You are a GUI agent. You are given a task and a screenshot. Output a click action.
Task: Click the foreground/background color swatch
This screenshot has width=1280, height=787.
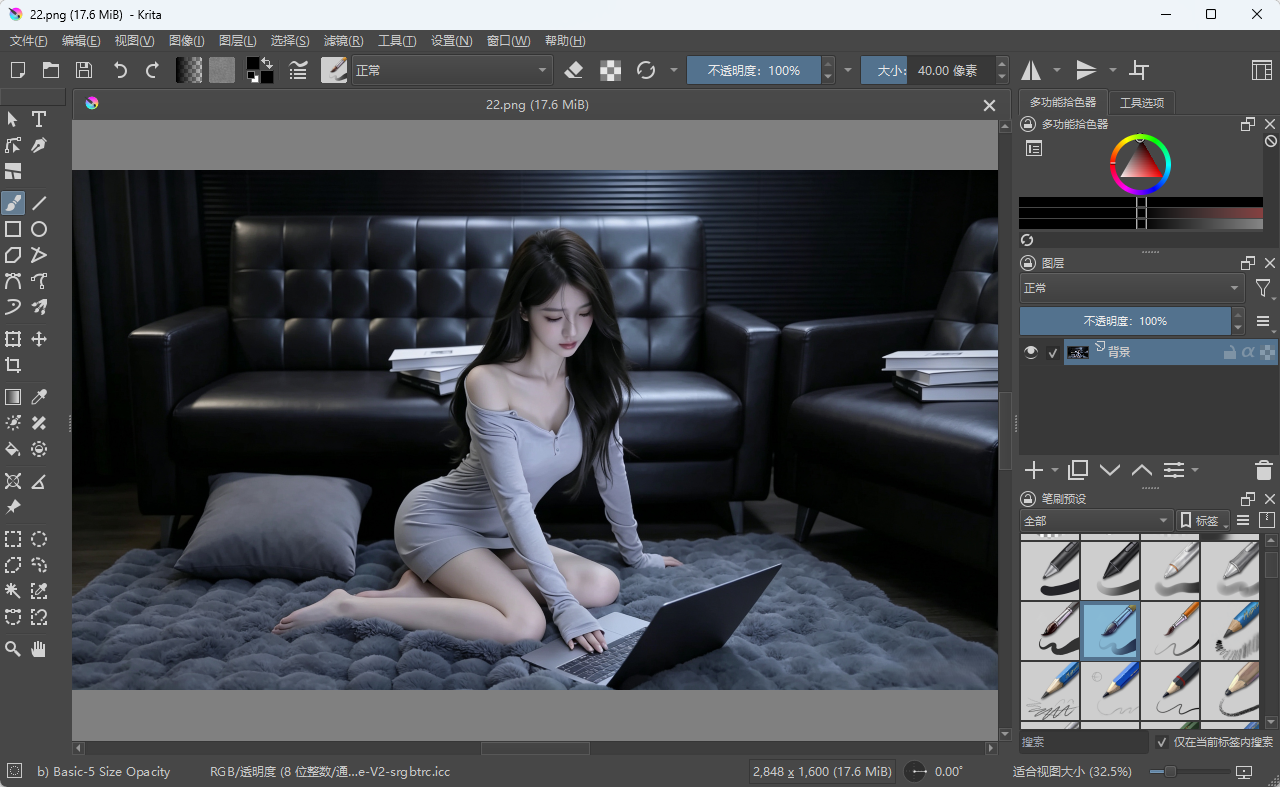(x=260, y=70)
